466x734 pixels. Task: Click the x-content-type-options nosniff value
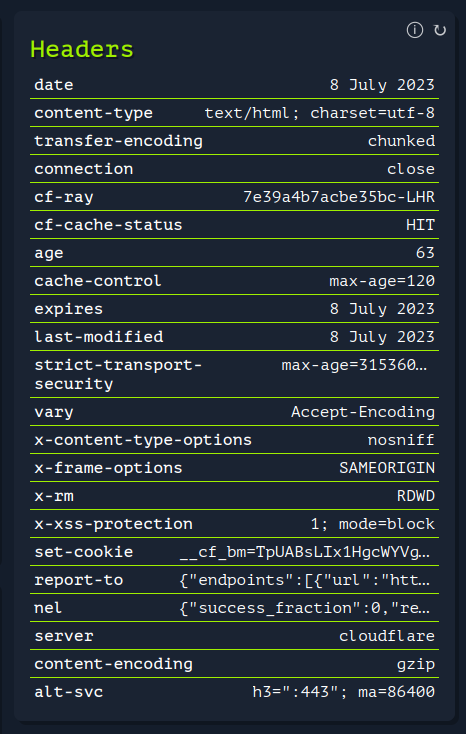401,440
